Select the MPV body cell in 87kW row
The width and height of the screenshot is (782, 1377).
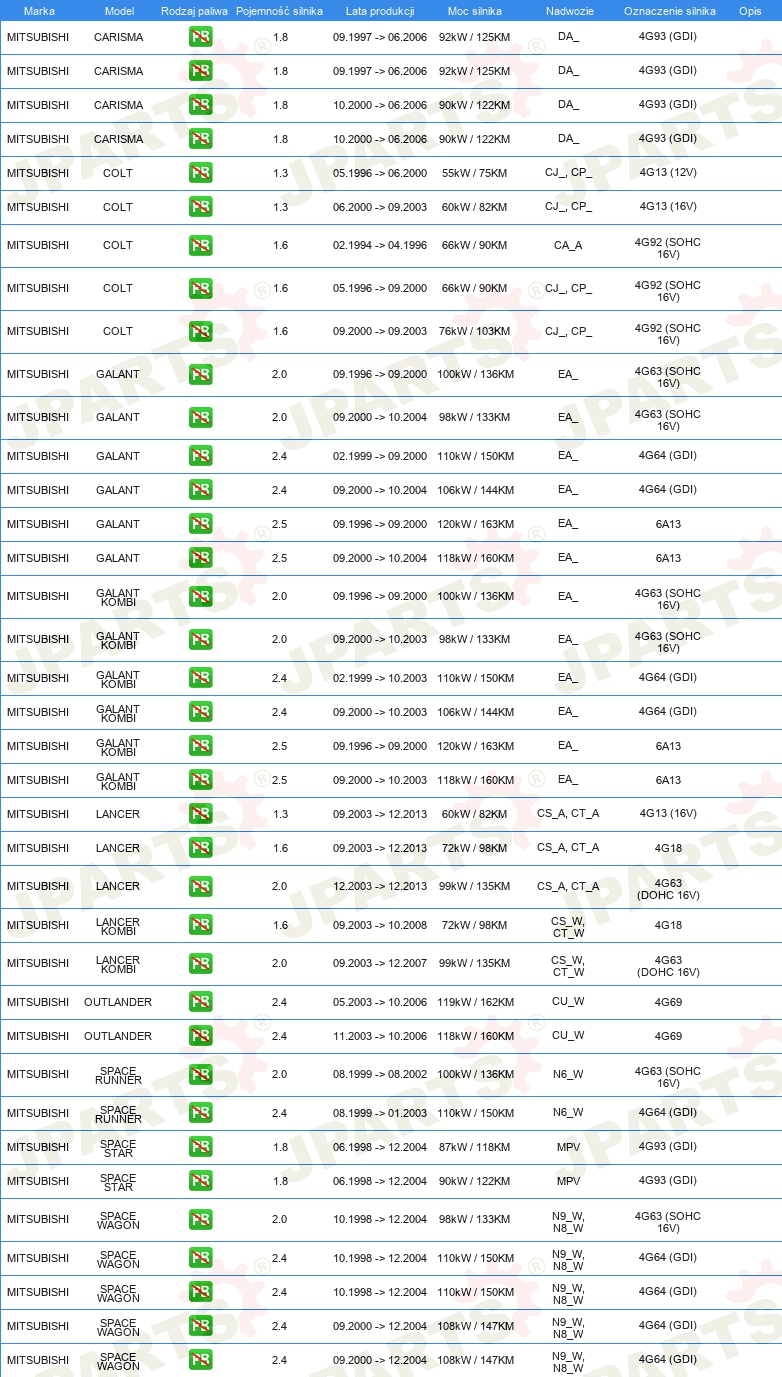click(568, 1147)
